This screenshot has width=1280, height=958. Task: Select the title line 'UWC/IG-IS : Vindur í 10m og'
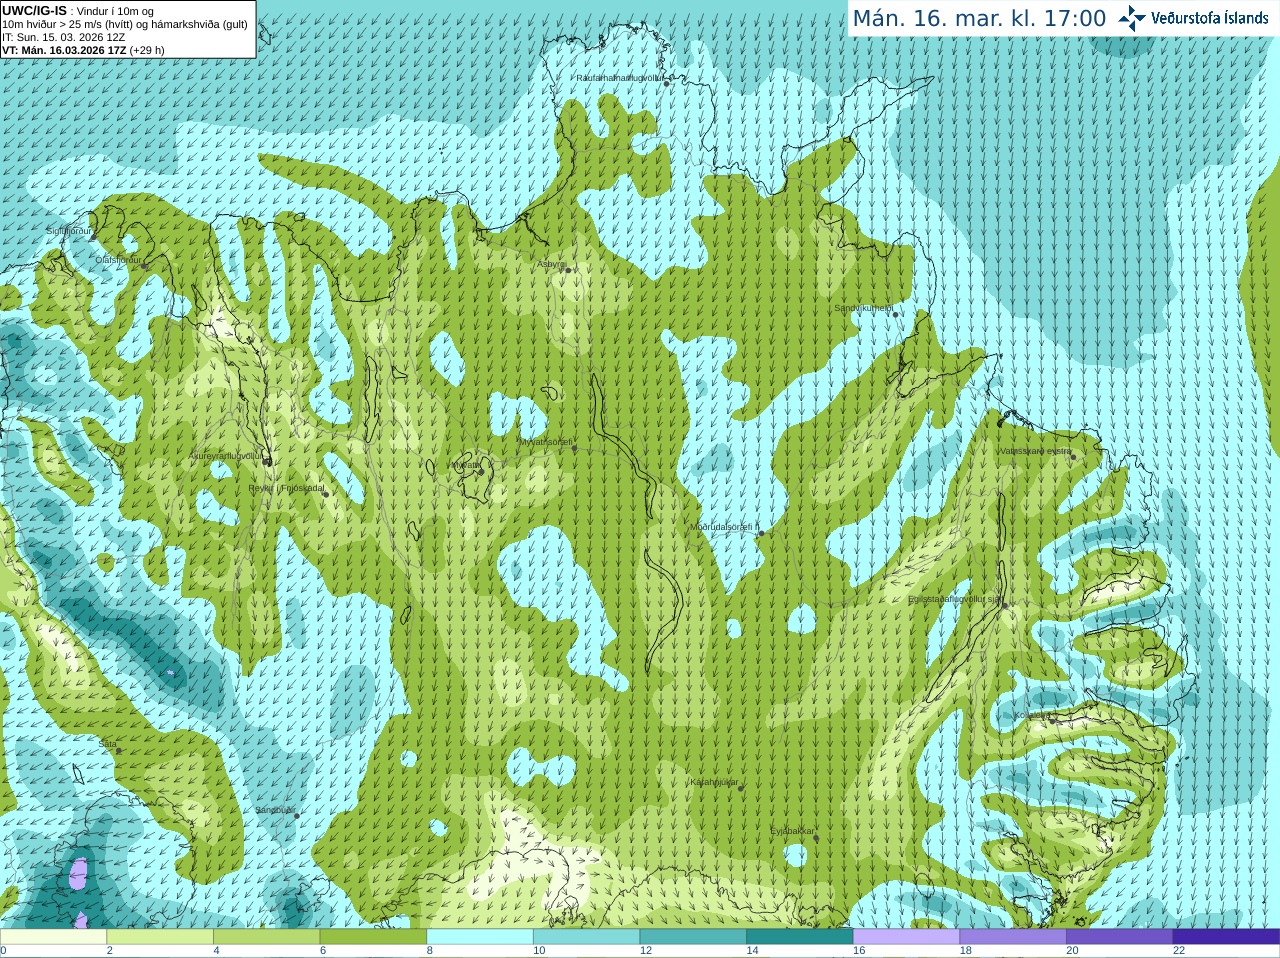point(78,11)
